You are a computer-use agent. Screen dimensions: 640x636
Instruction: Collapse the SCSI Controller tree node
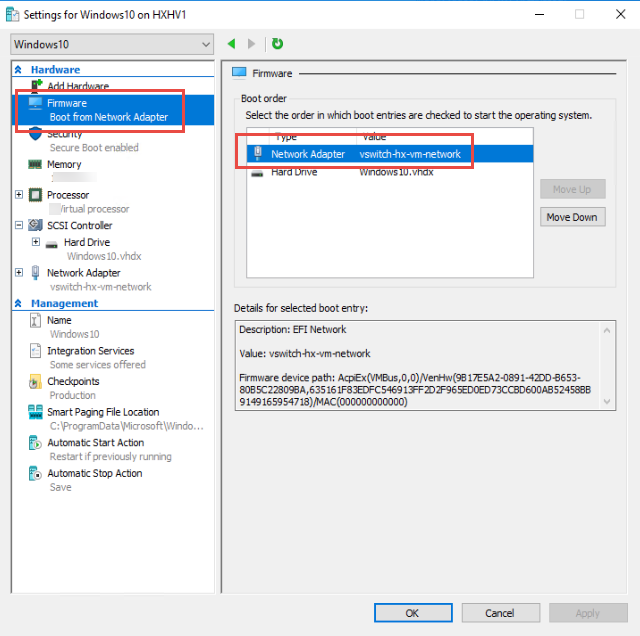pos(19,225)
